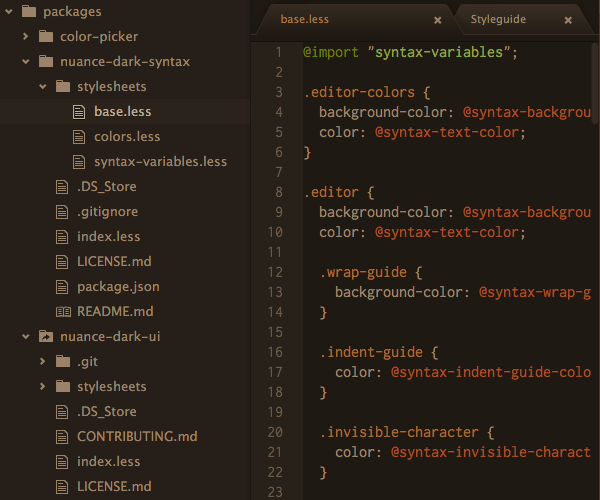600x500 pixels.
Task: Click the color-picker folder icon
Action: tap(46, 37)
